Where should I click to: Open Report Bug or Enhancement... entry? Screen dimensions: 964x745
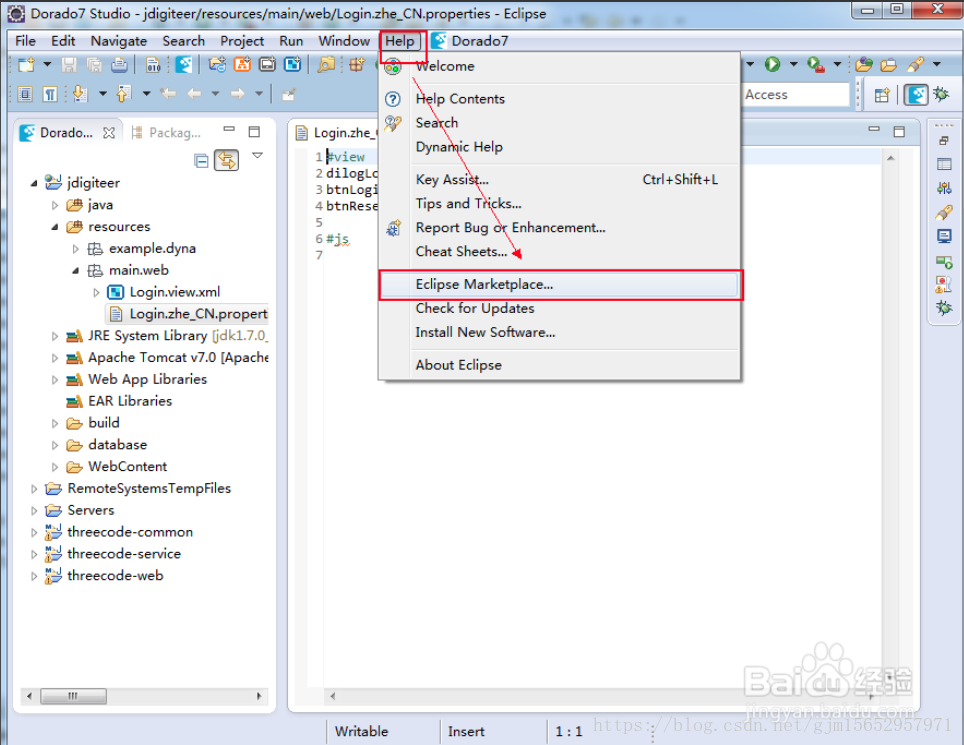[559, 227]
